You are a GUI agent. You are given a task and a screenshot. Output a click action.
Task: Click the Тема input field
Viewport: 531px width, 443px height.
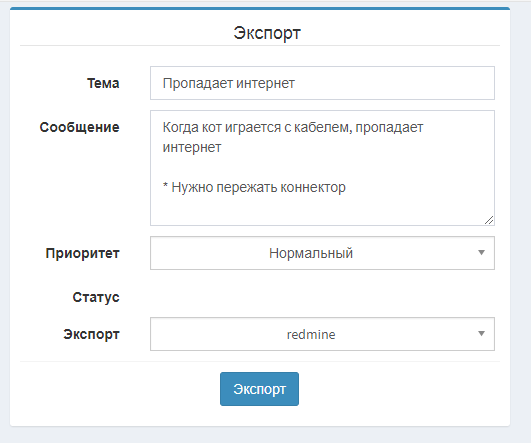322,83
